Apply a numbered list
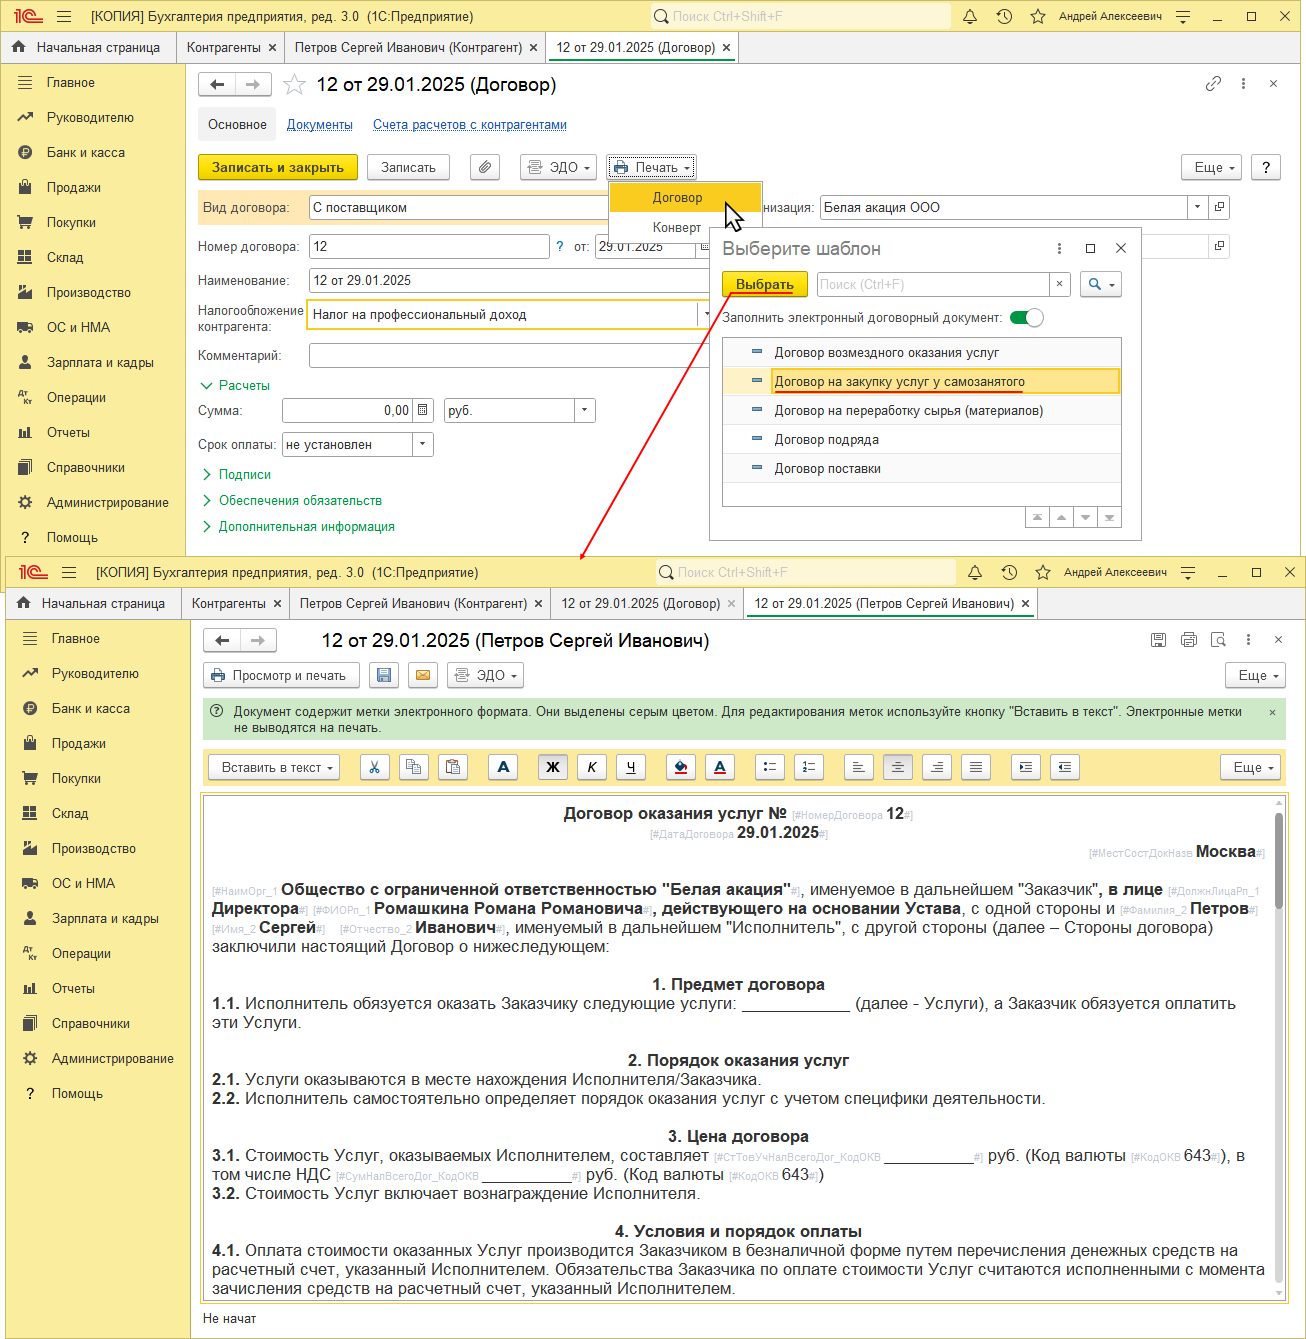 click(x=808, y=767)
